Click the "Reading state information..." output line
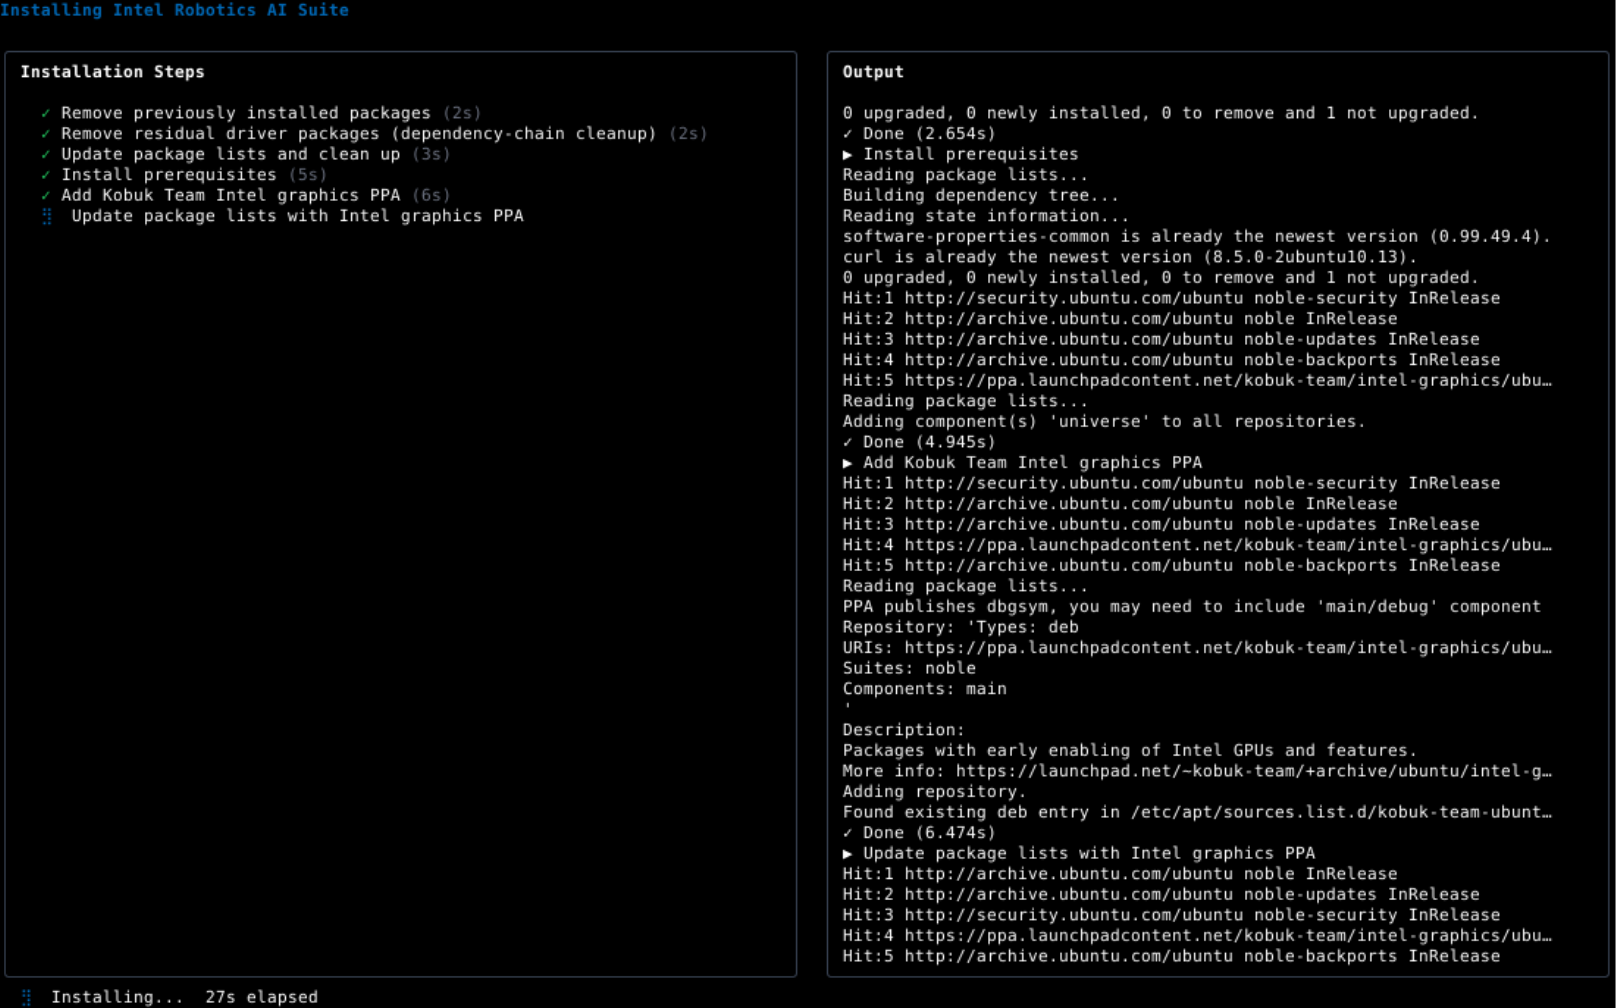The width and height of the screenshot is (1616, 1008). (x=986, y=216)
